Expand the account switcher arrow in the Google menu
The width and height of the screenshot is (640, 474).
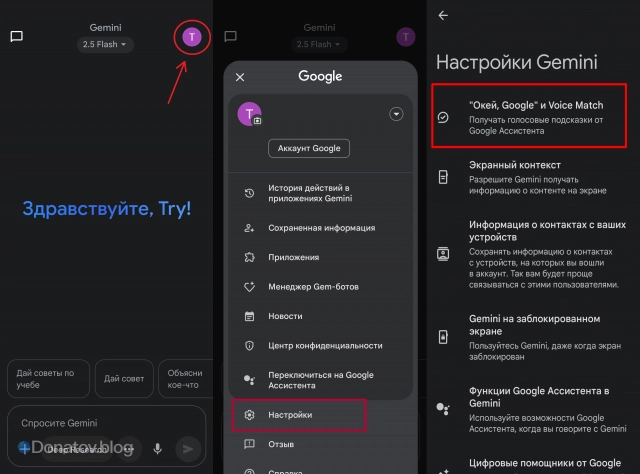(x=396, y=114)
